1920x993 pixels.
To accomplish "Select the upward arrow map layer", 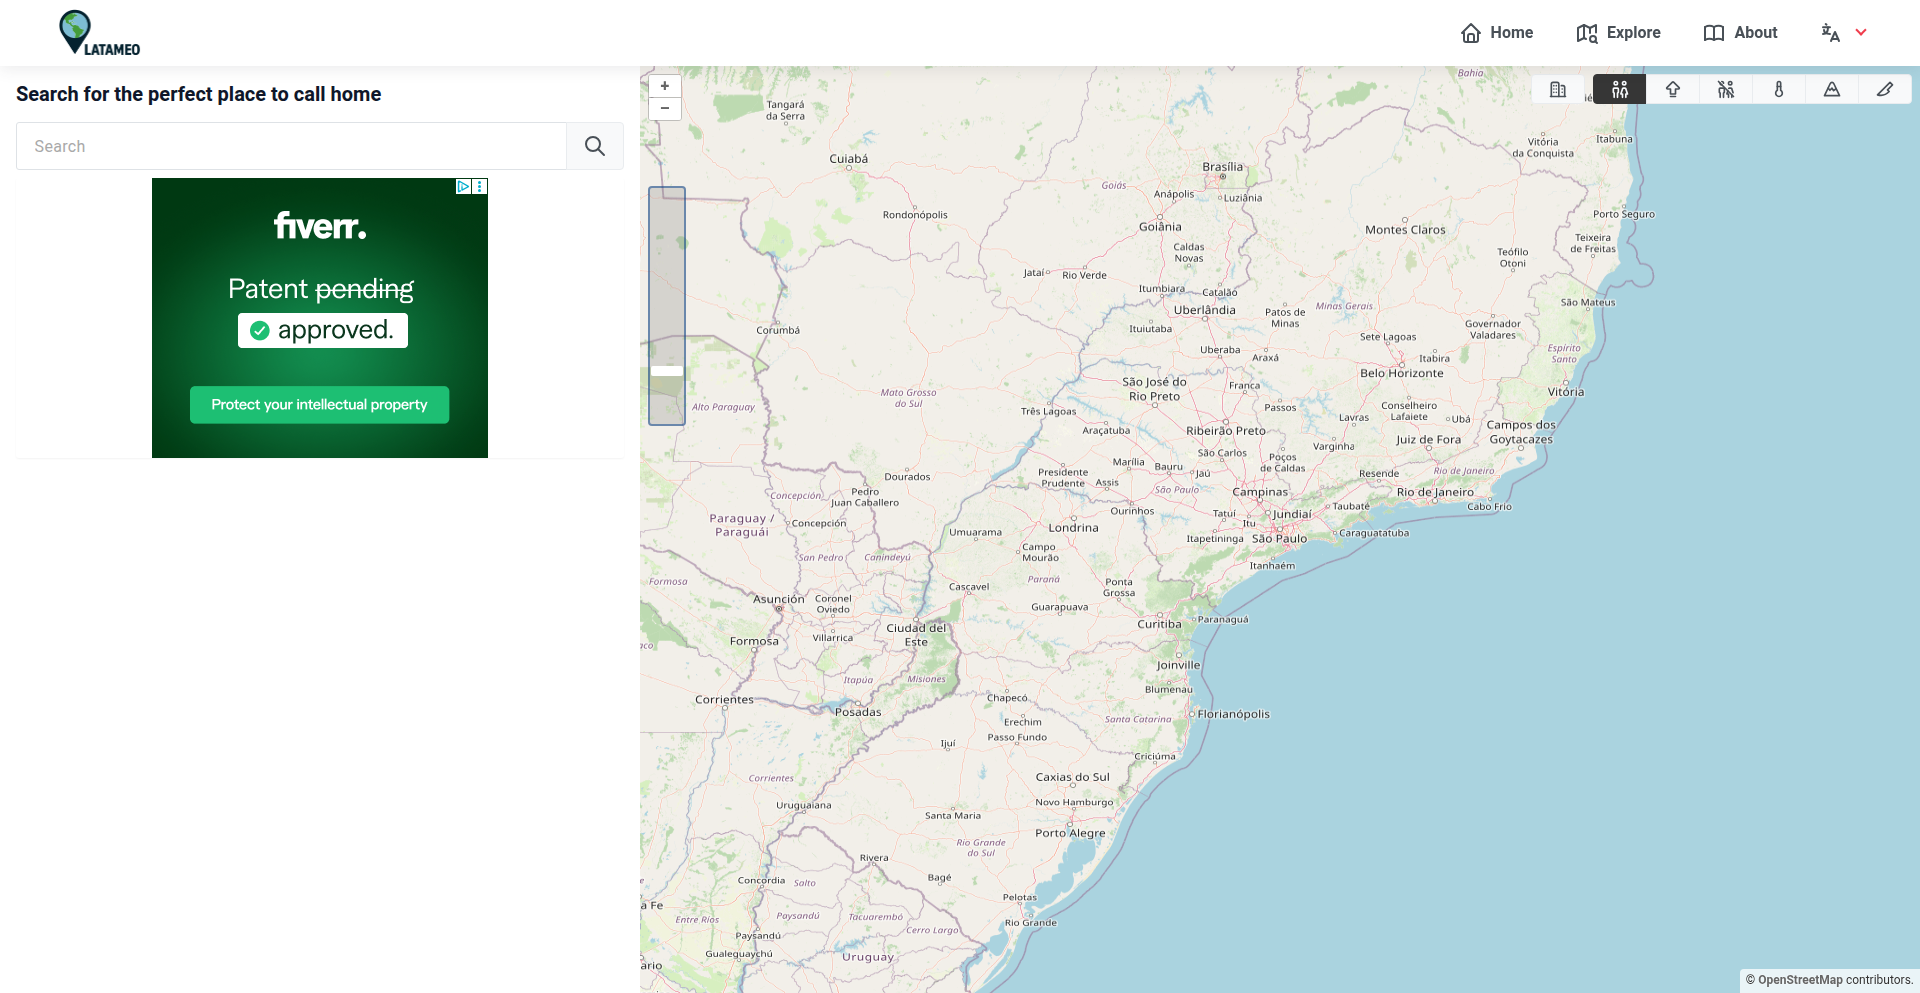I will click(x=1673, y=89).
